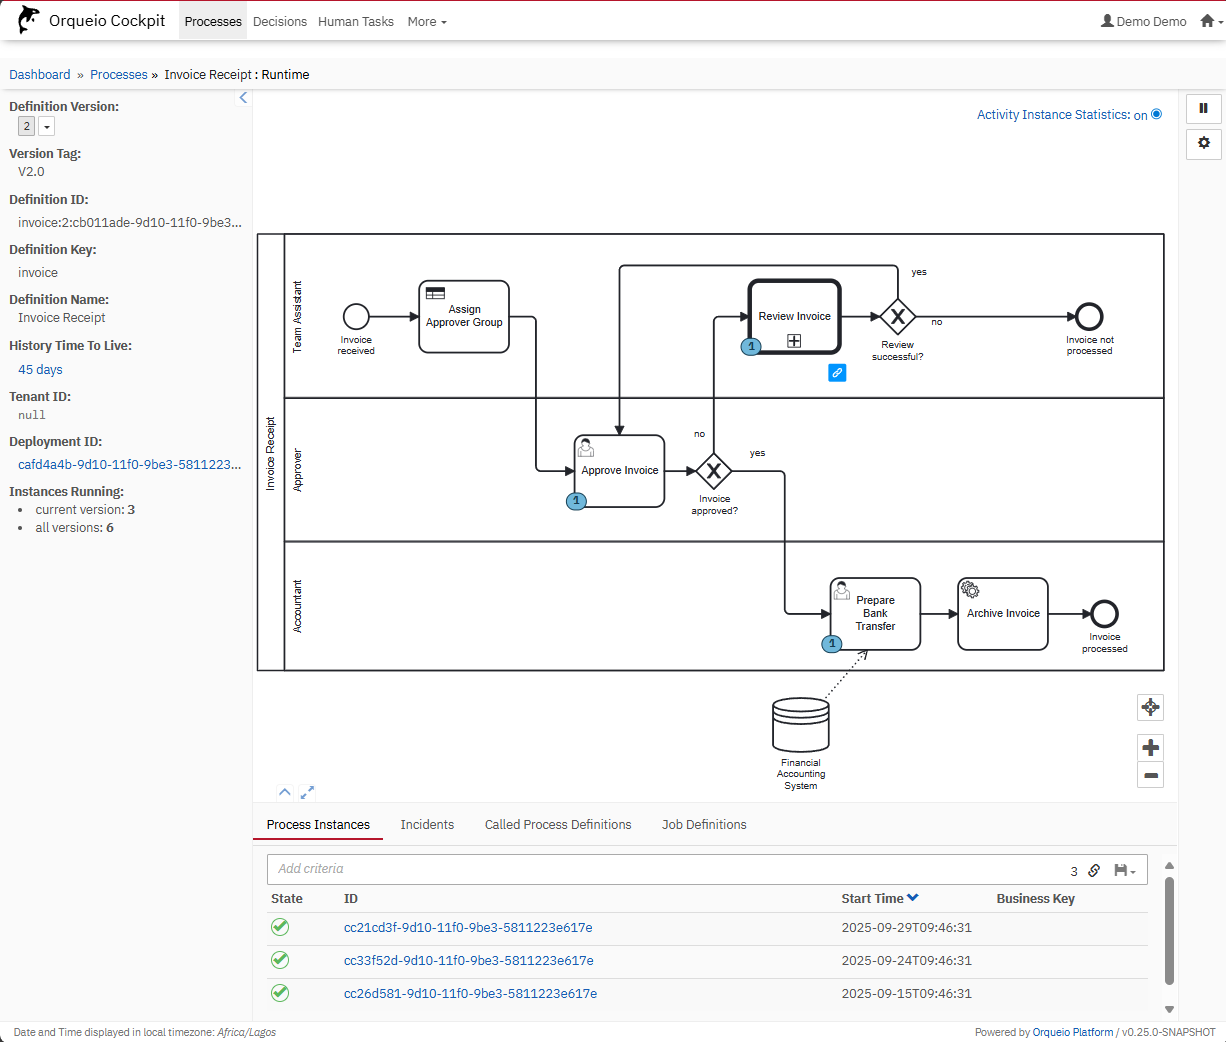
Task: Click the Add criteria search field
Action: click(660, 869)
